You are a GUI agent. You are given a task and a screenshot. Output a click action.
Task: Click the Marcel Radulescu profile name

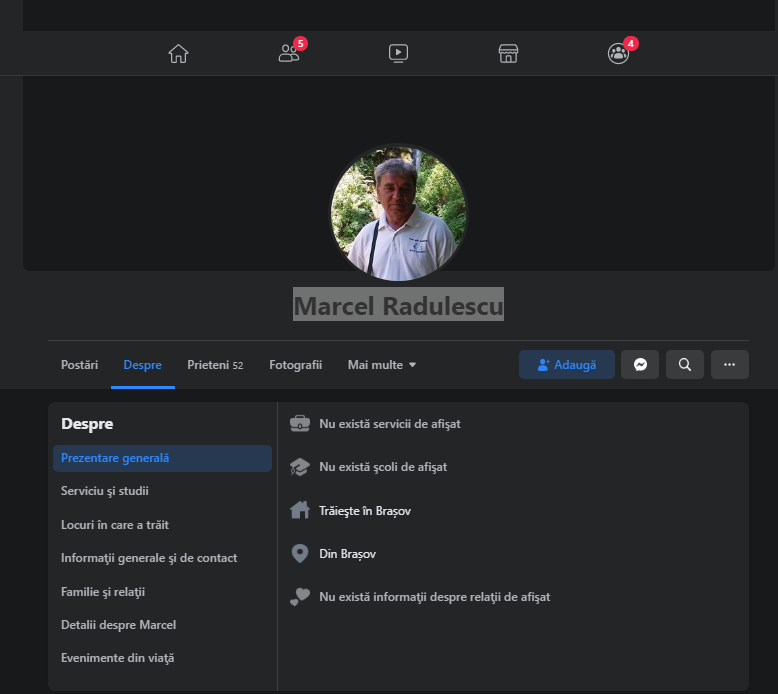(398, 305)
